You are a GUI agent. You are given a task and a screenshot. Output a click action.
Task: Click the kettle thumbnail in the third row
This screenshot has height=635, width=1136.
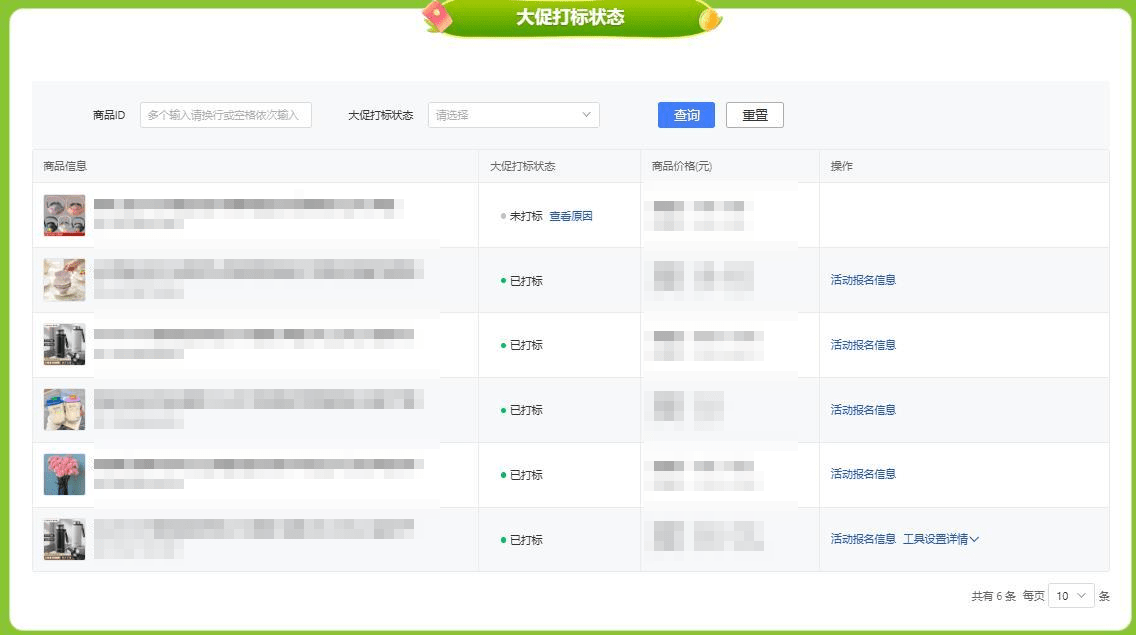pos(64,345)
